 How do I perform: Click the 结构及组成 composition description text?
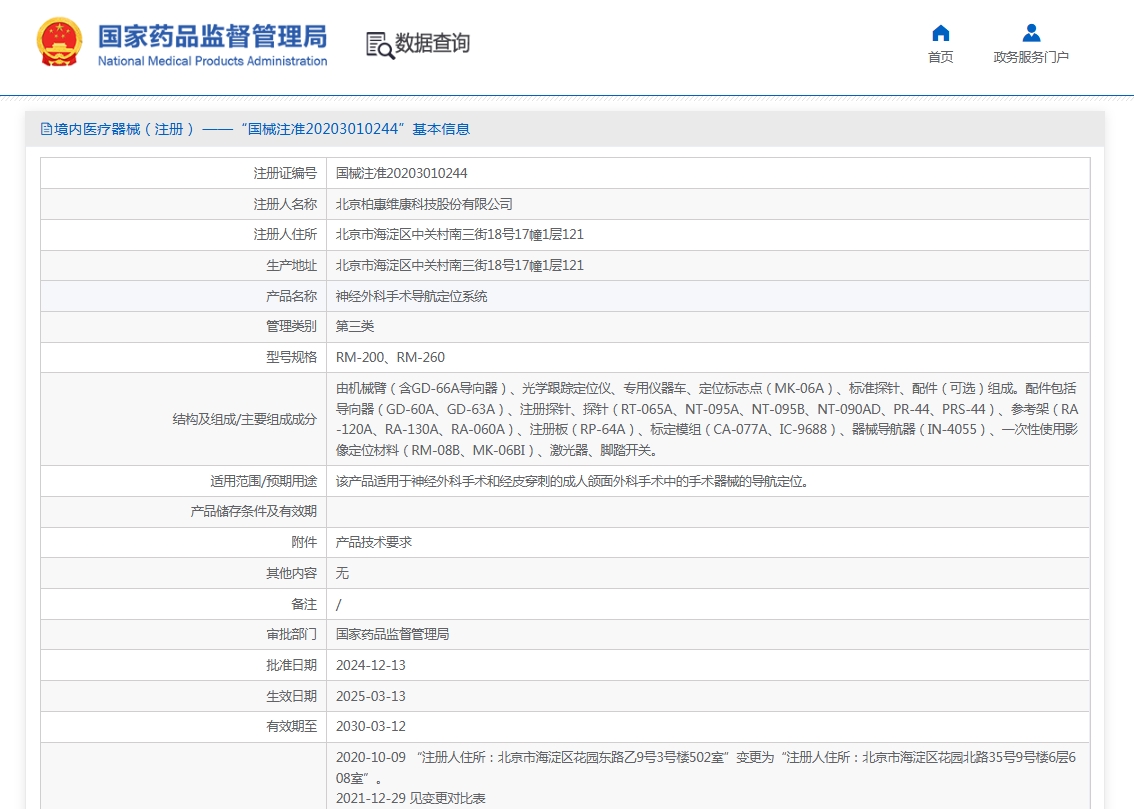click(x=707, y=419)
